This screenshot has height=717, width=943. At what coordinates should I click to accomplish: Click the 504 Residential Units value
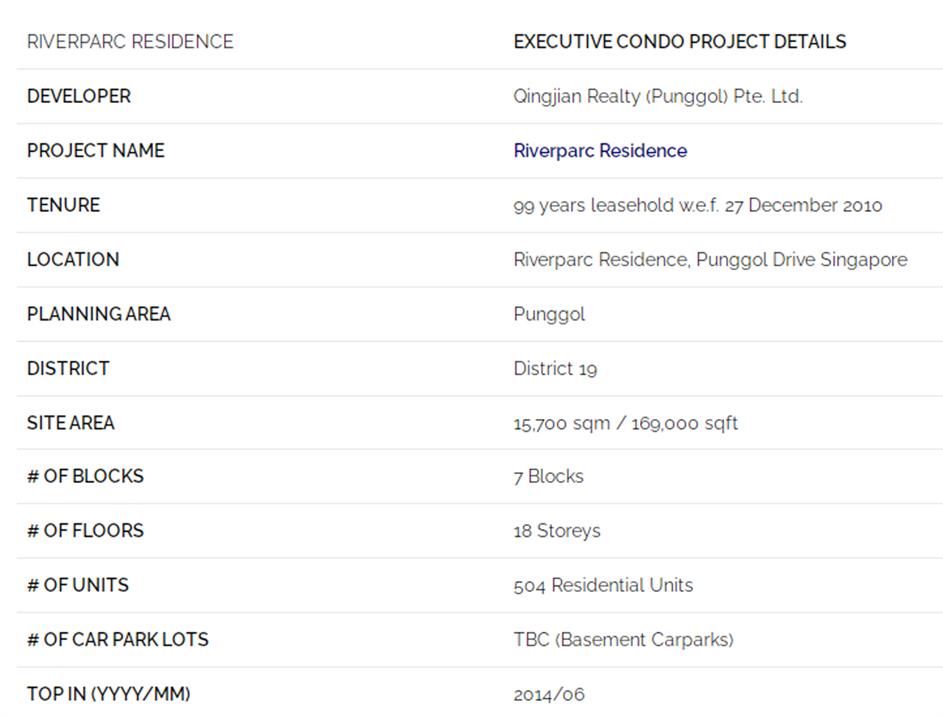click(603, 585)
